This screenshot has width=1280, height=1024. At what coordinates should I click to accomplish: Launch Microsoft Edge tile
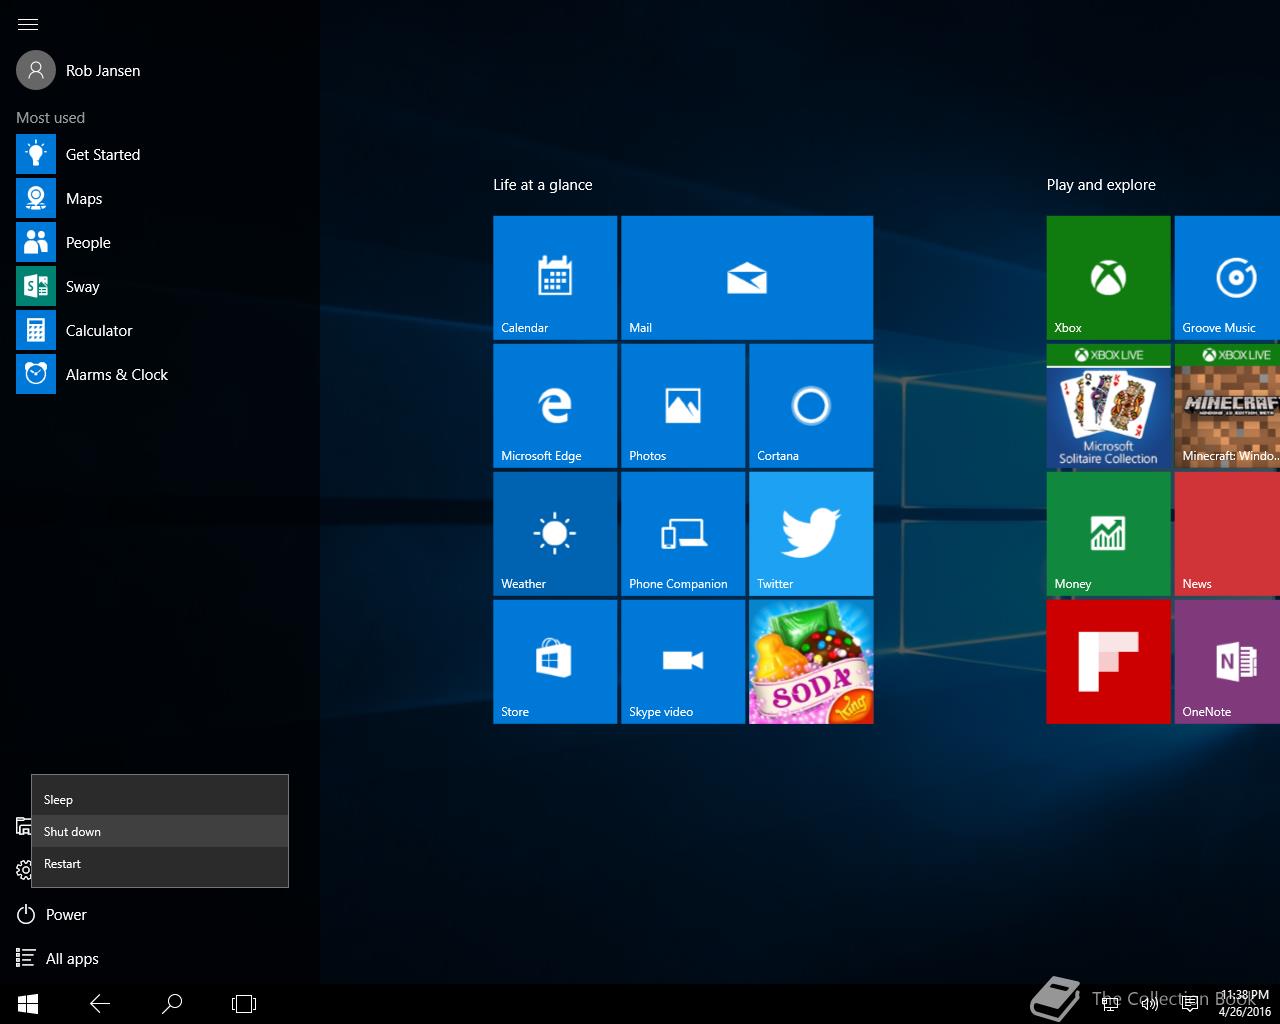(x=555, y=406)
